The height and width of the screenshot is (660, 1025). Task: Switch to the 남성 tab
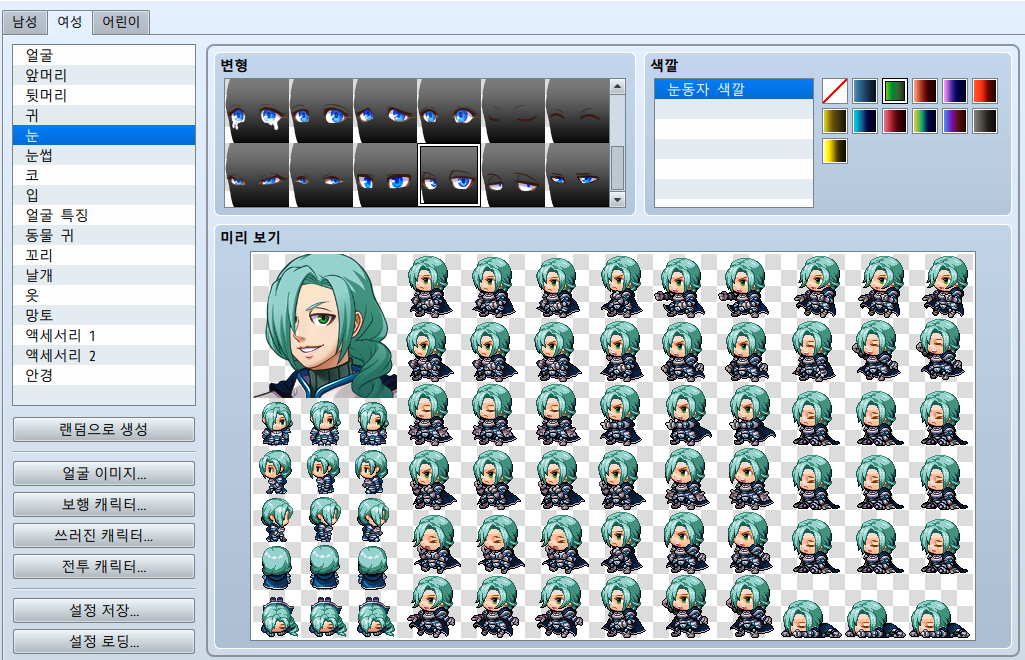25,22
